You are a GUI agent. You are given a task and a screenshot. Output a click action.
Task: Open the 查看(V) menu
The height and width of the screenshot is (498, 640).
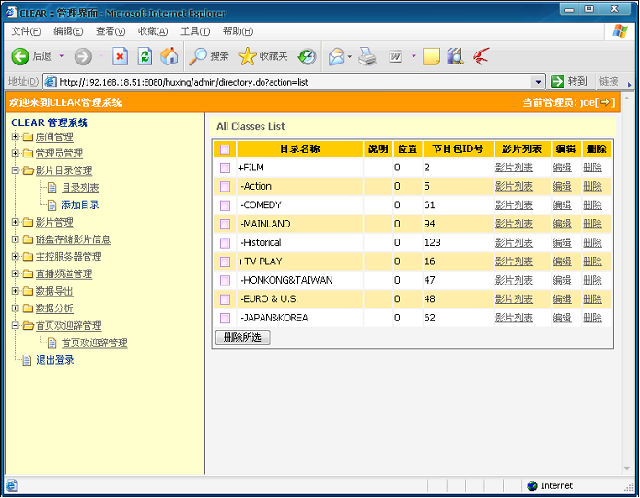pos(110,31)
